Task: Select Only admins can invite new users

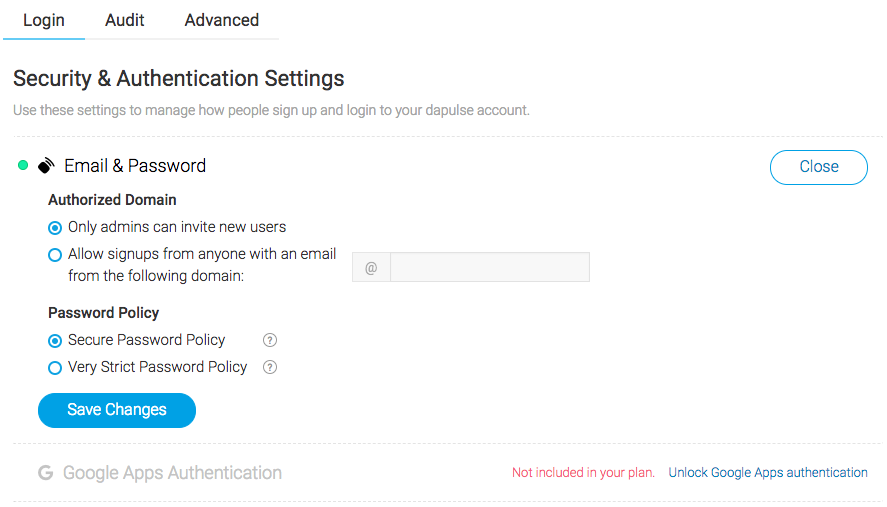Action: [x=55, y=228]
